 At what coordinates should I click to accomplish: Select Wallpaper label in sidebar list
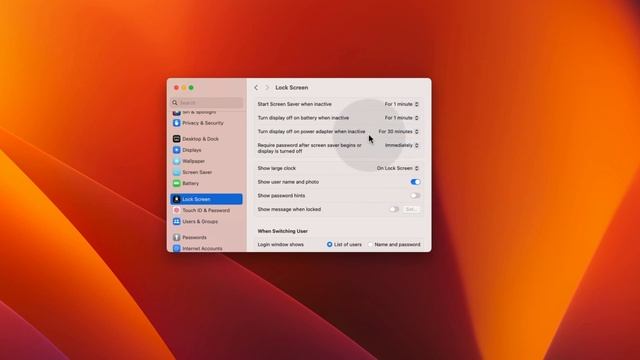[x=193, y=161]
